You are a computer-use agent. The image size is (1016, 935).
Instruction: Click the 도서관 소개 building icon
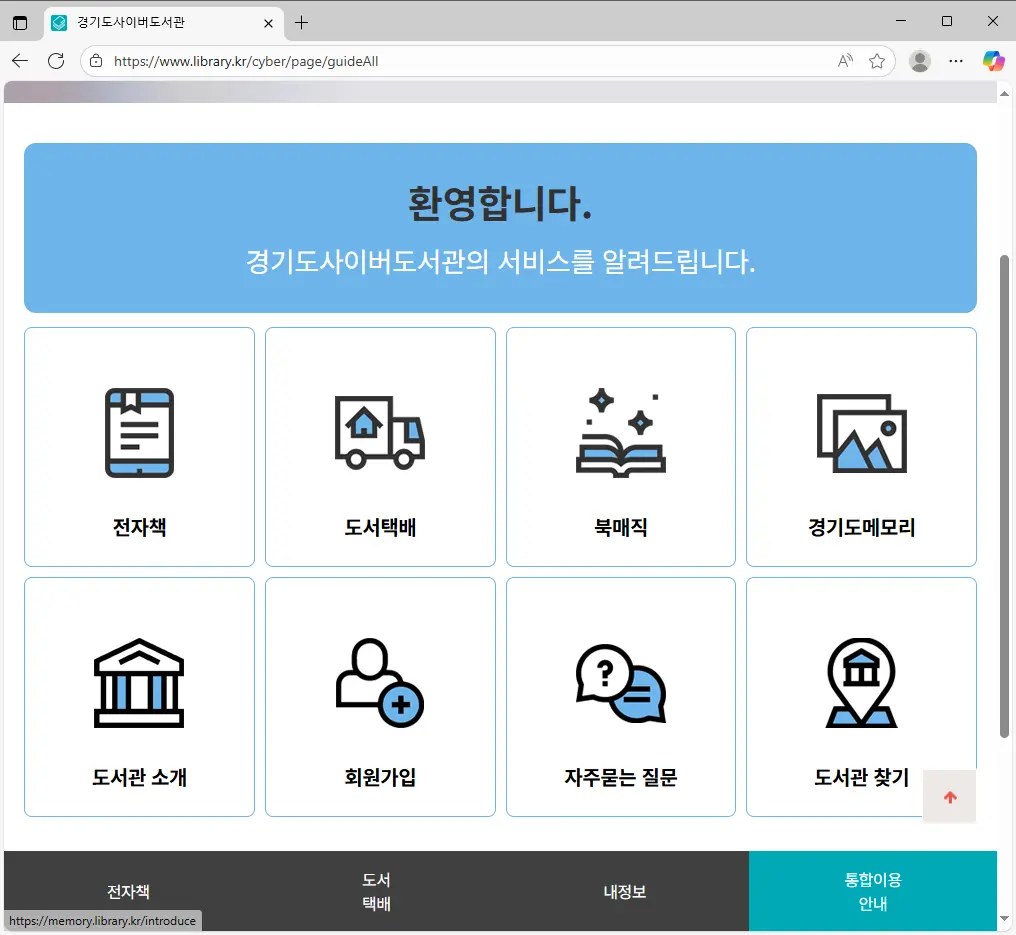click(x=139, y=683)
